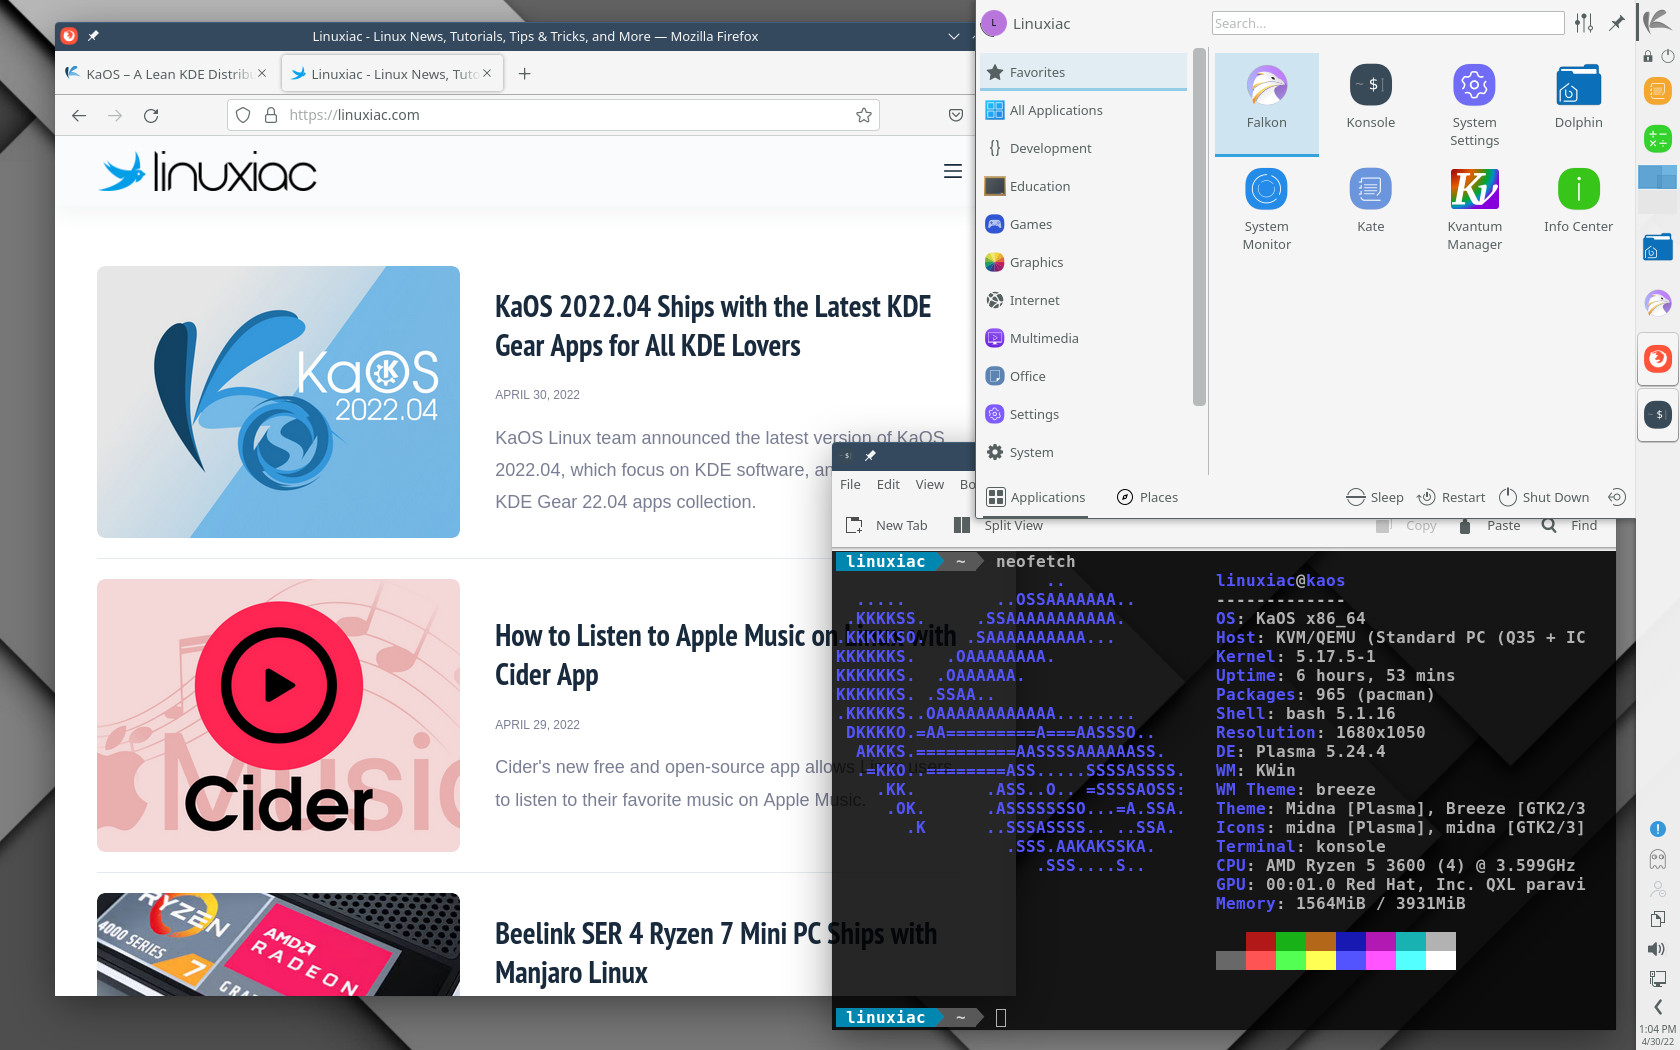Screen dimensions: 1680x1050
Task: Open System Settings from favorites grid
Action: point(1474,104)
